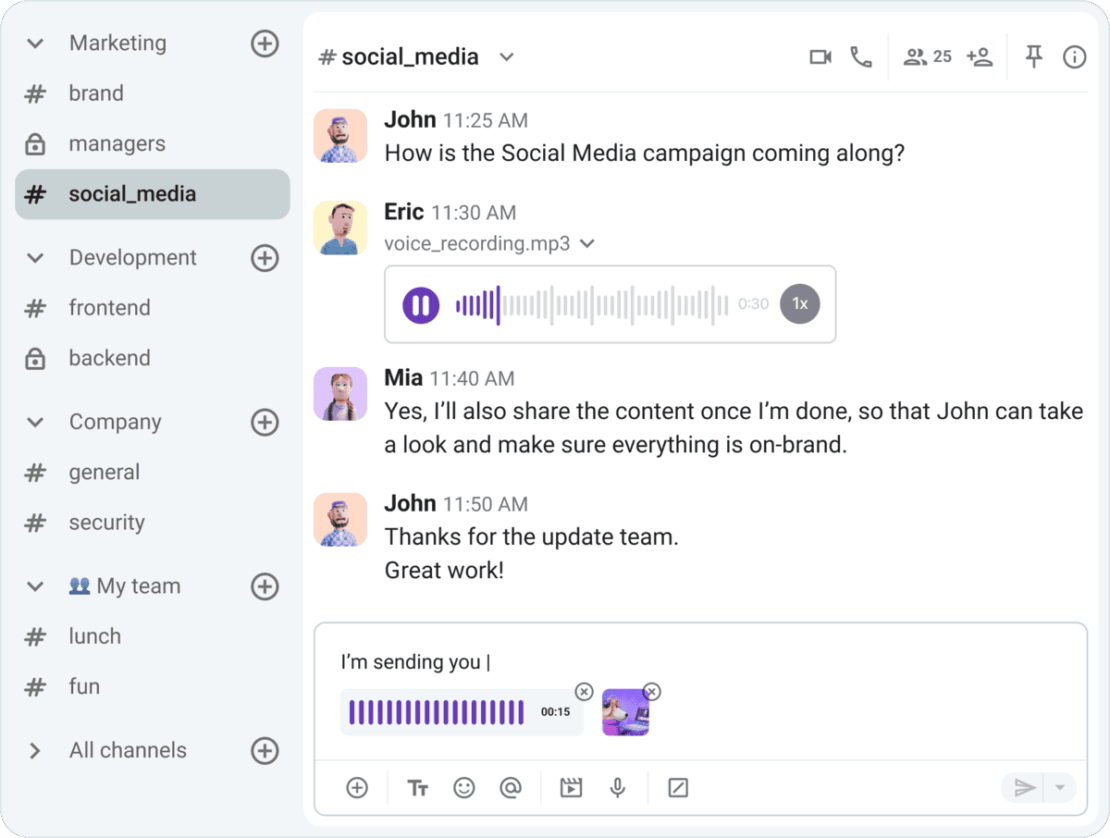
Task: Remove the attached voice recording
Action: pos(583,691)
